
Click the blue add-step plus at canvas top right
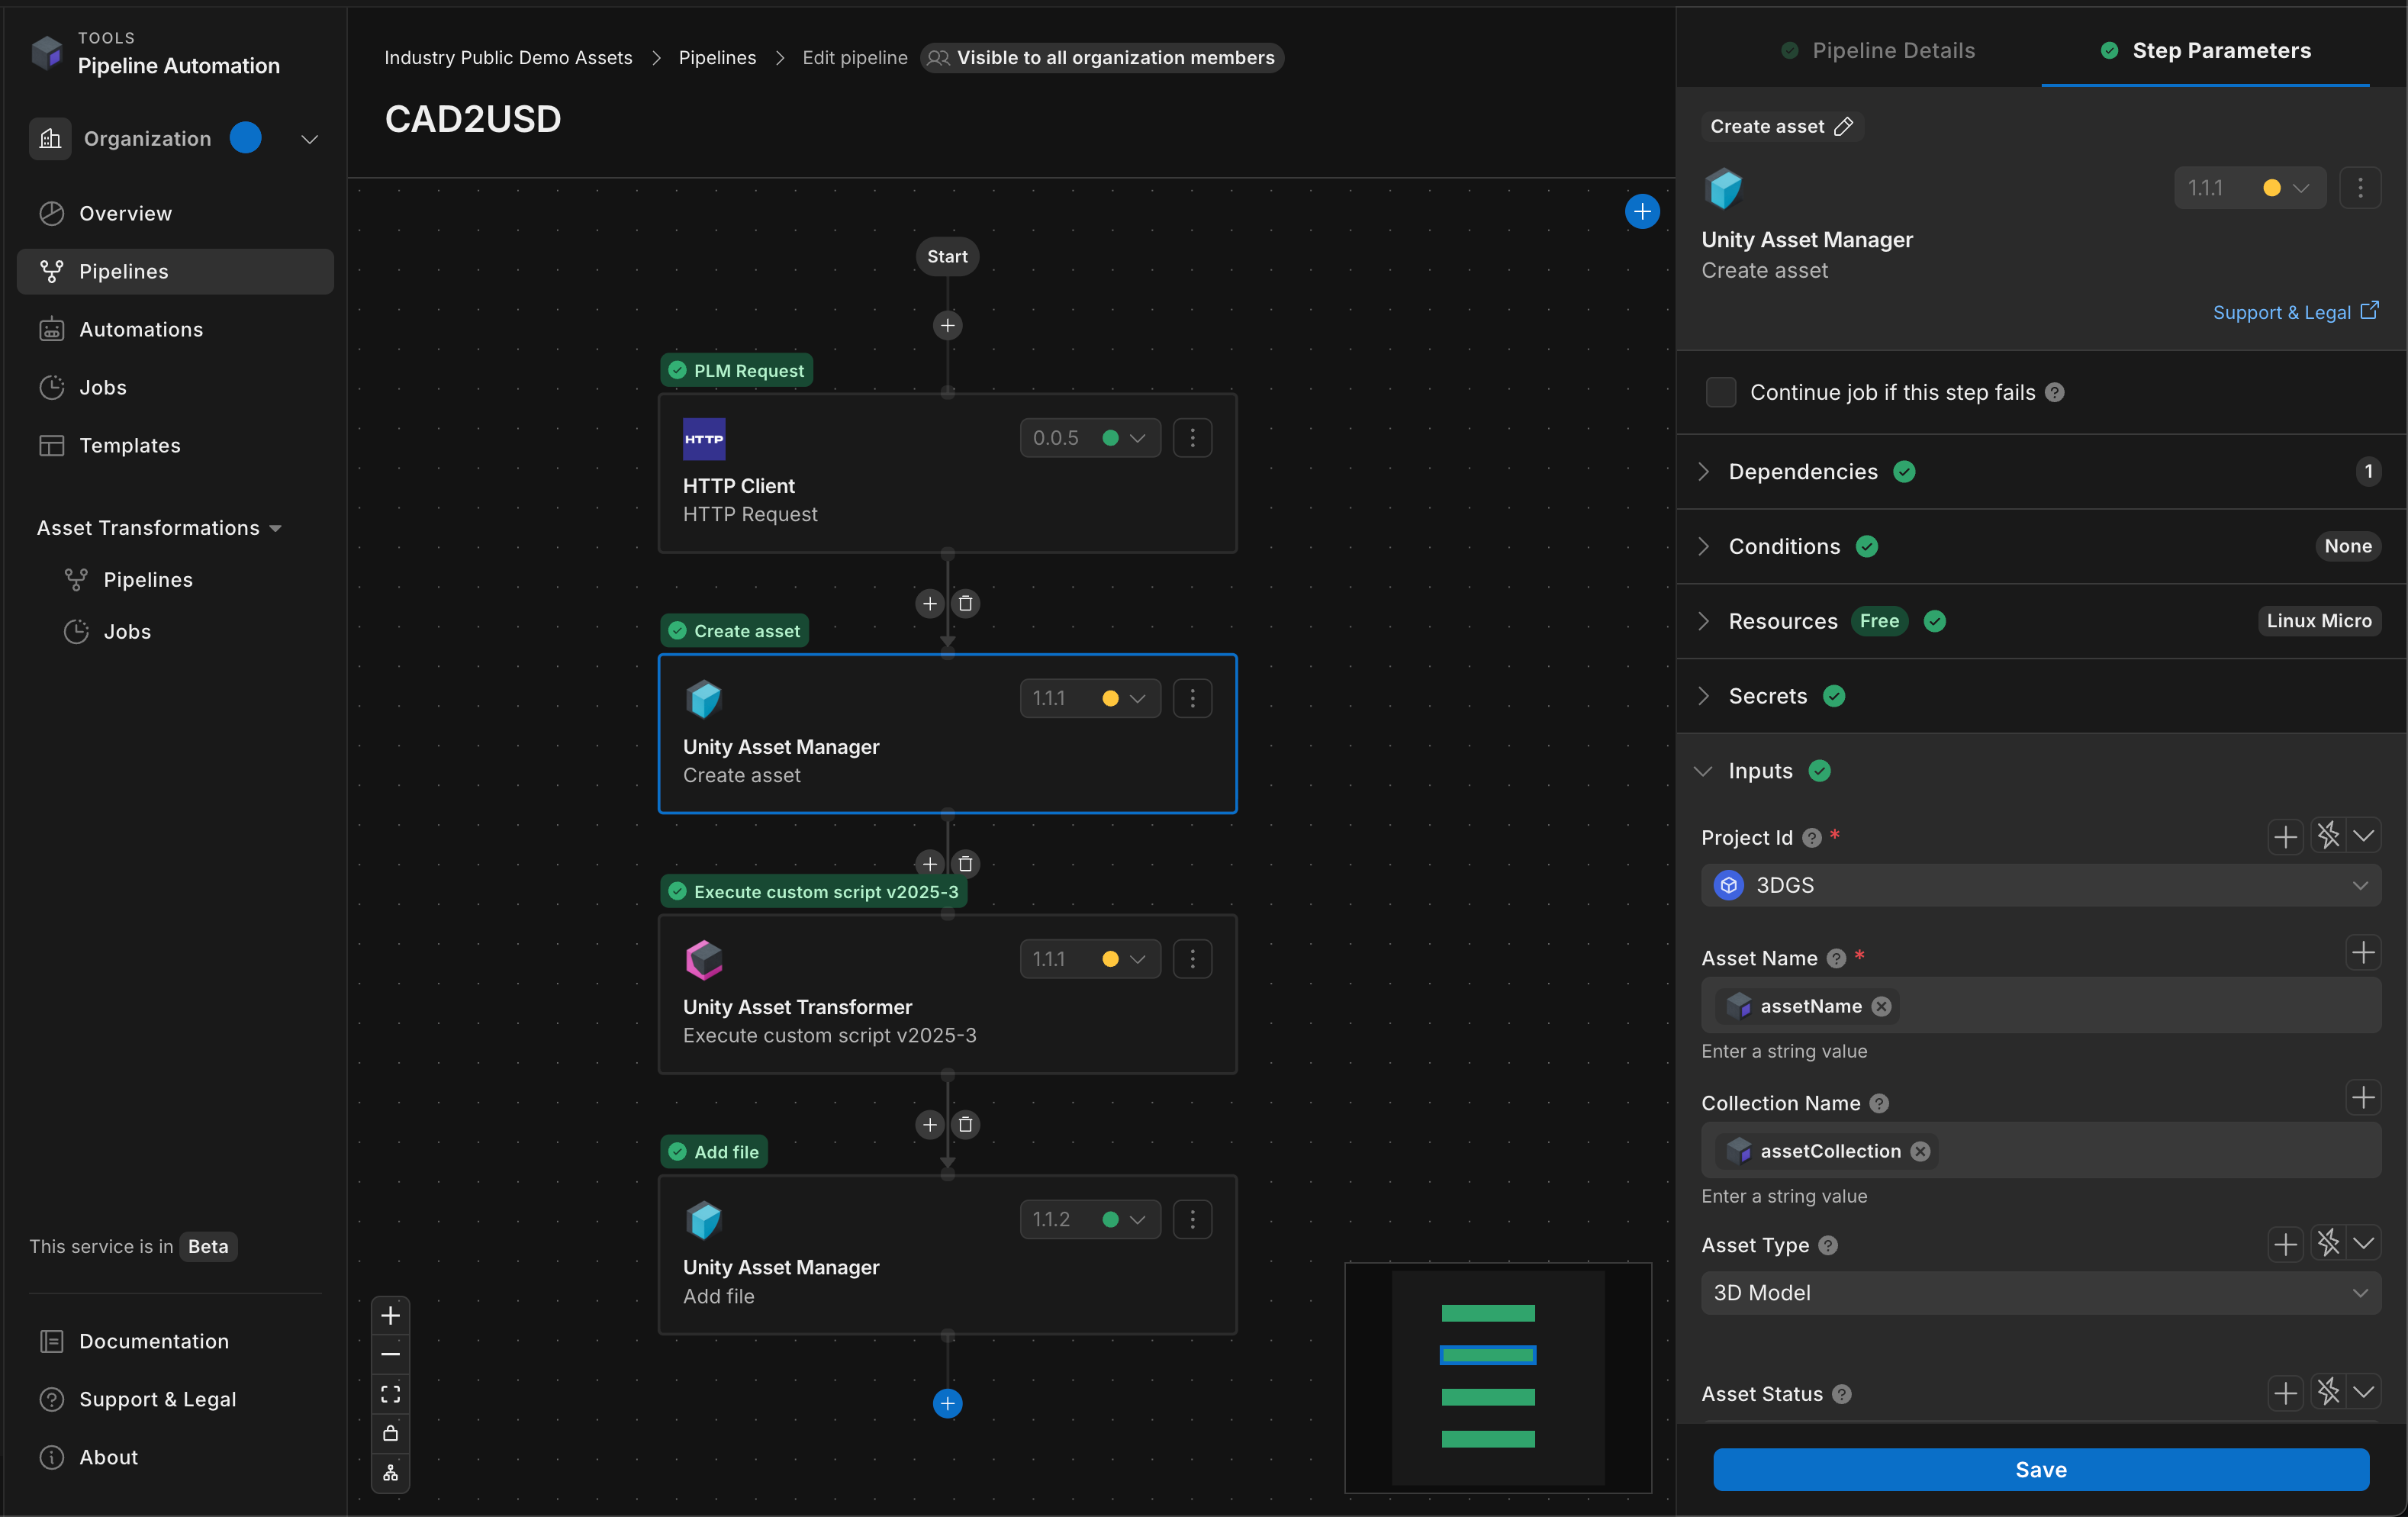(x=1642, y=212)
